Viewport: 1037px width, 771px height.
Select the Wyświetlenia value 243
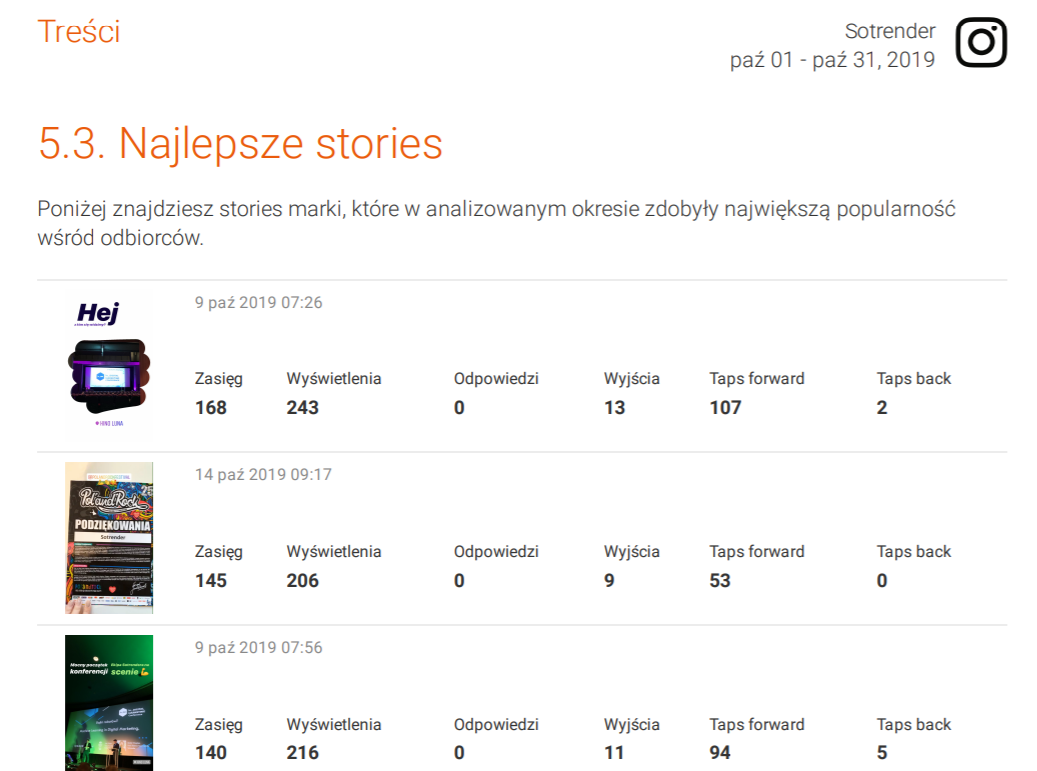click(x=303, y=407)
